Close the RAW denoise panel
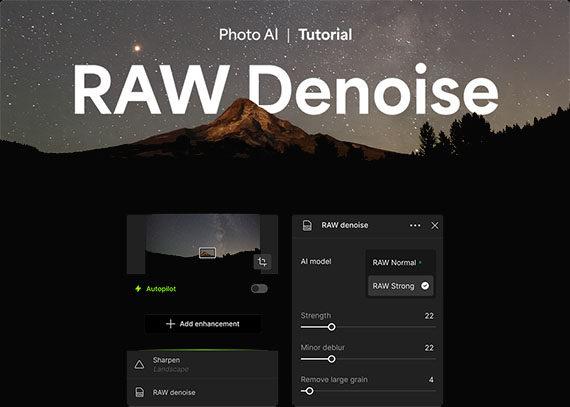The width and height of the screenshot is (570, 407). [435, 225]
